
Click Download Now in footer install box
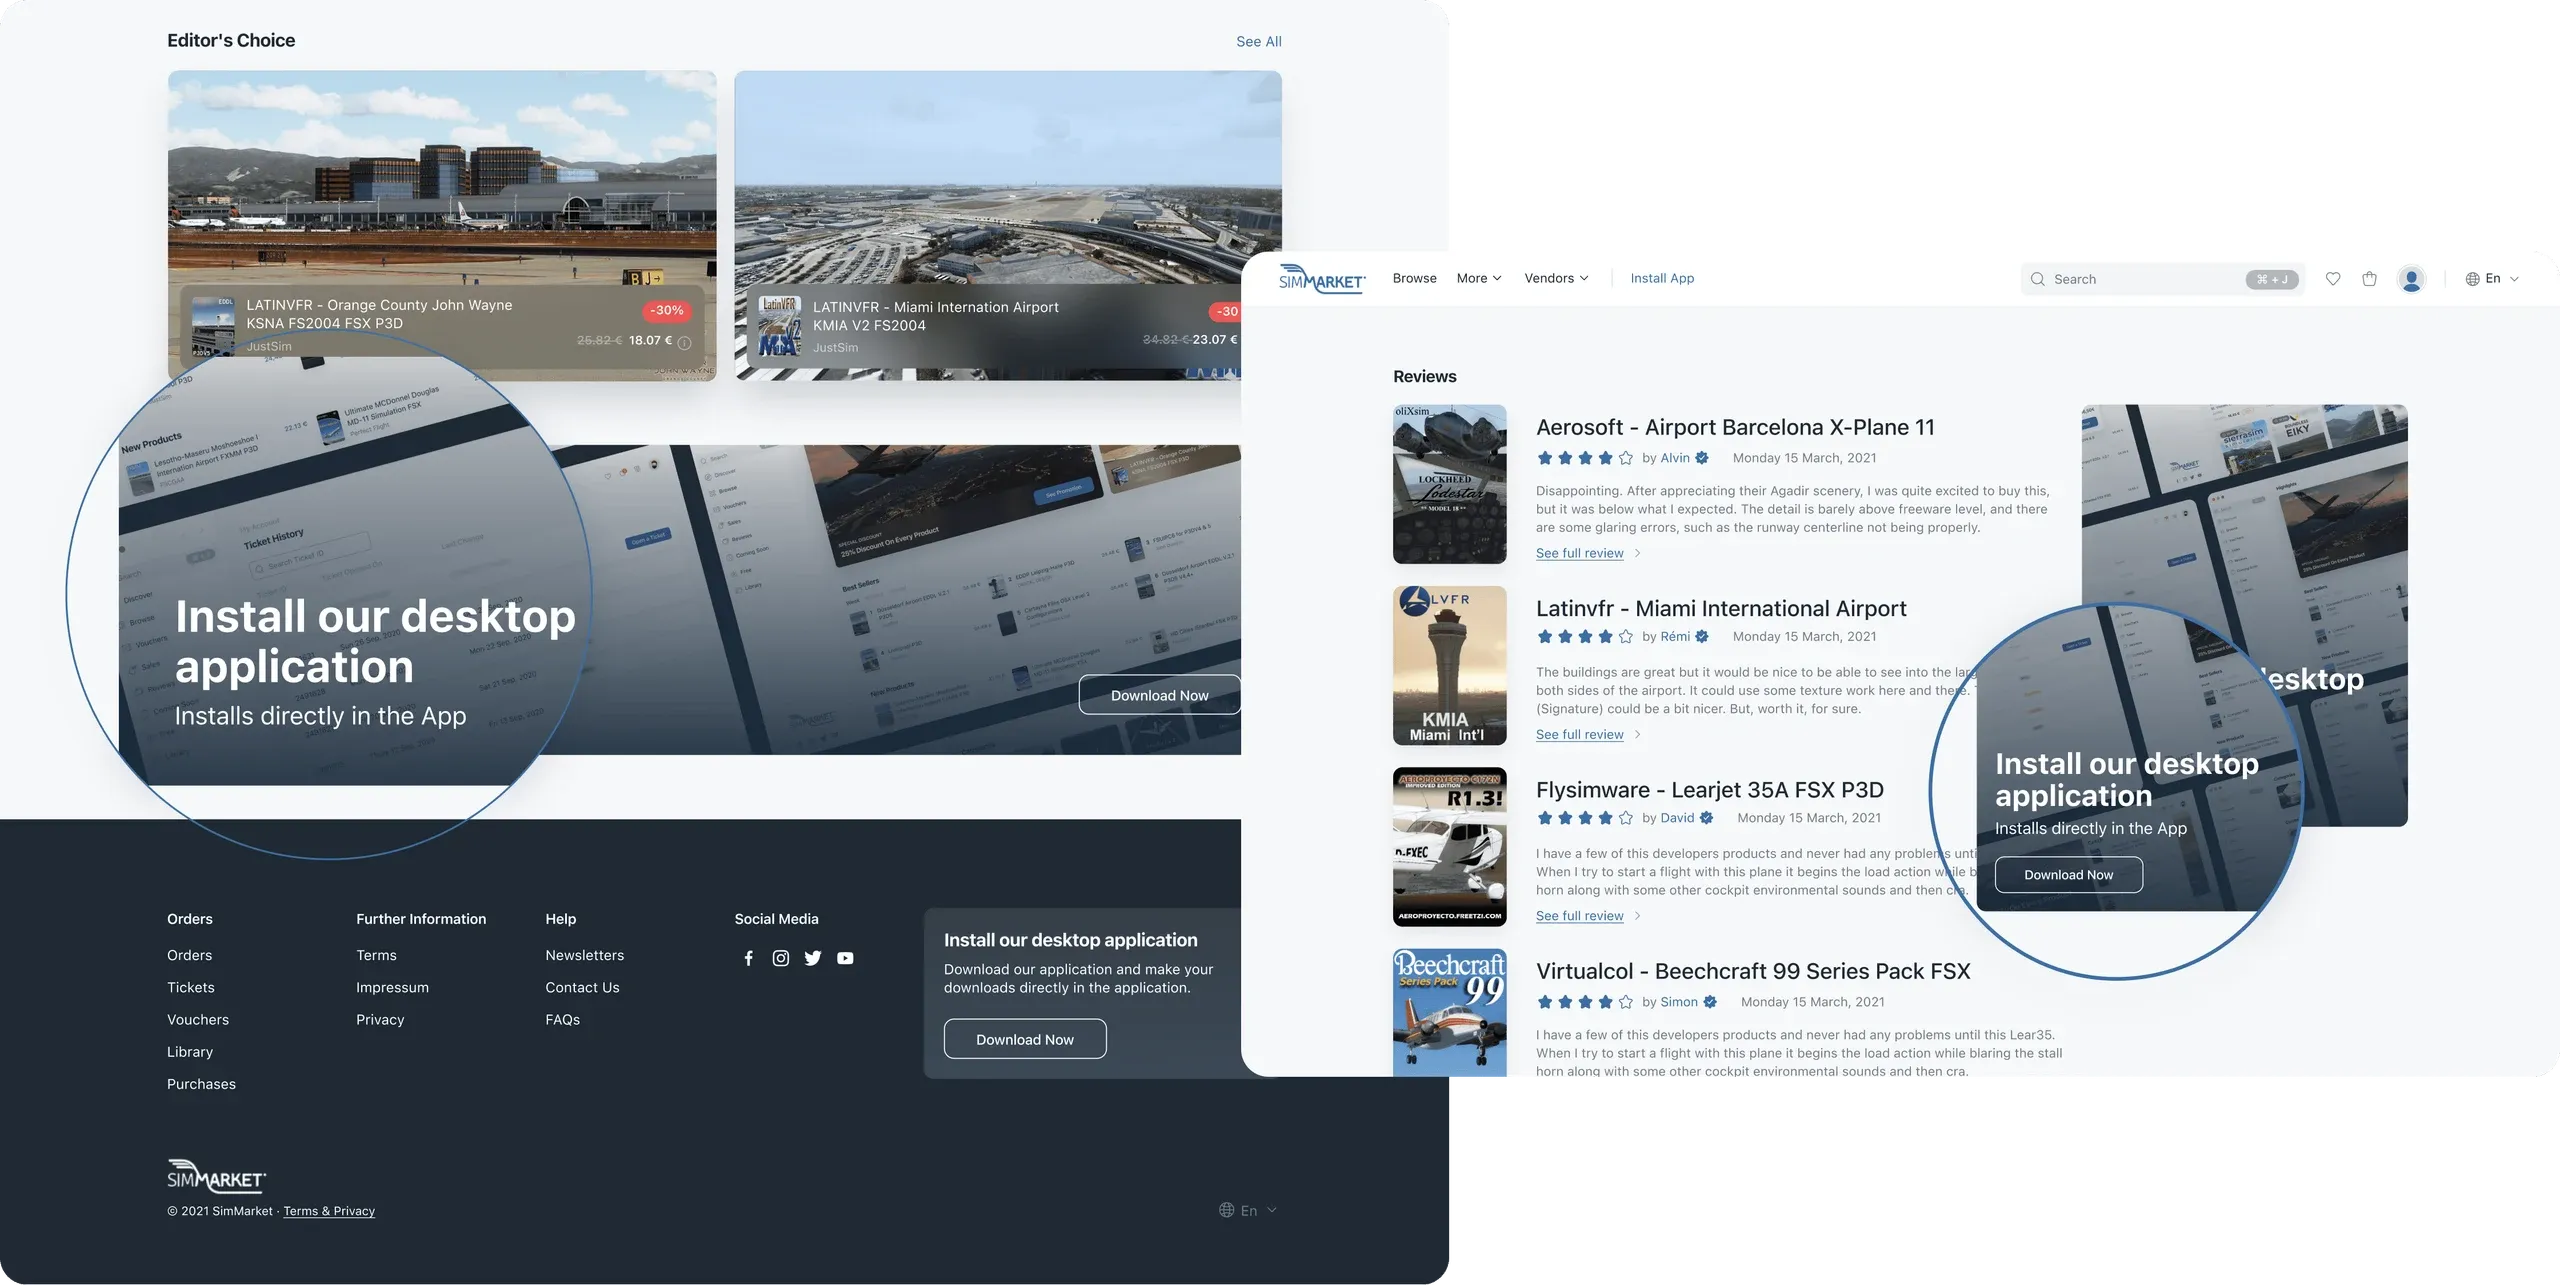1025,1039
